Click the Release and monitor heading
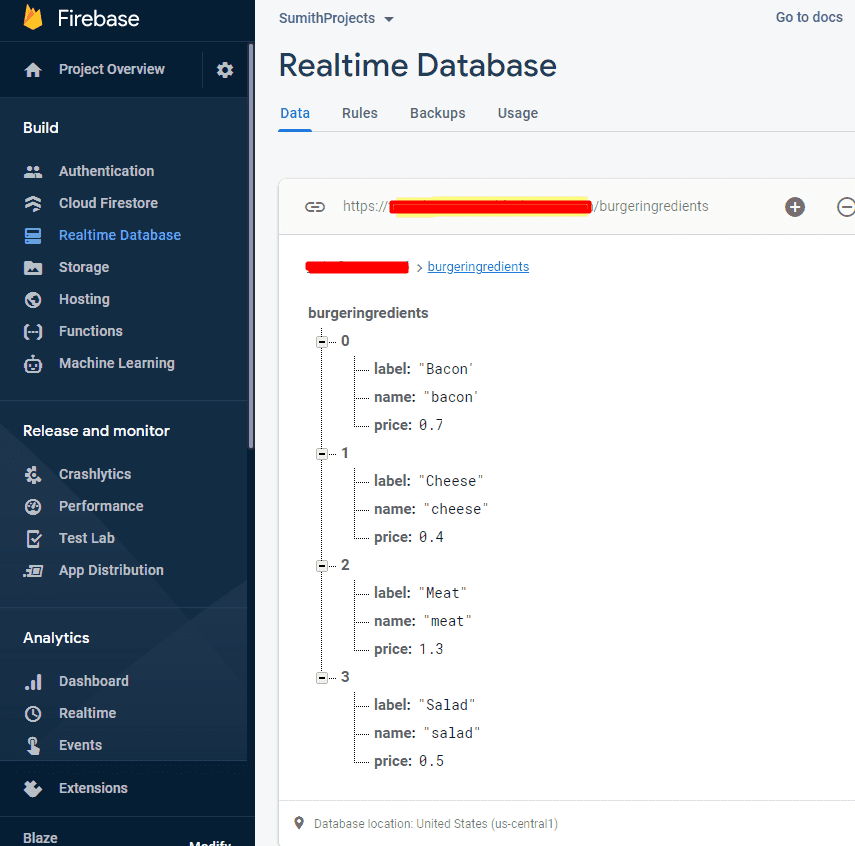Image resolution: width=855 pixels, height=846 pixels. 97,431
